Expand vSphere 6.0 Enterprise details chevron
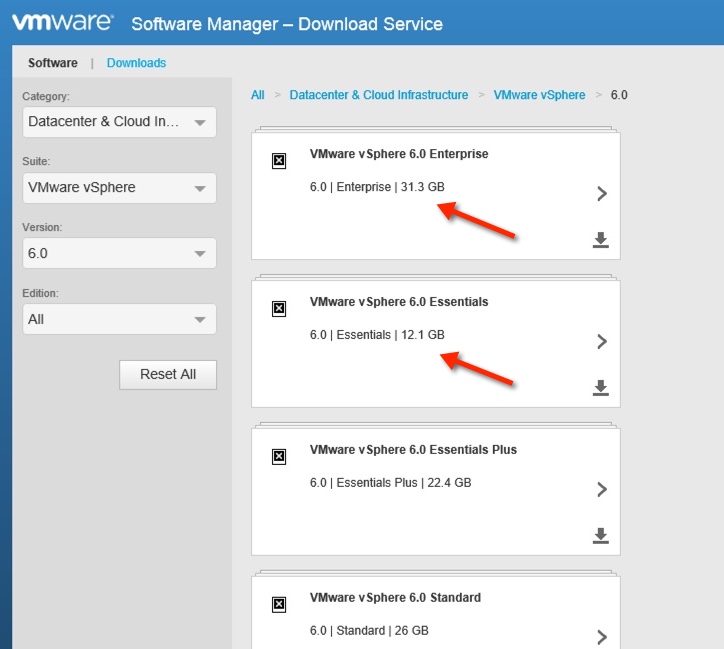724x649 pixels. tap(602, 194)
